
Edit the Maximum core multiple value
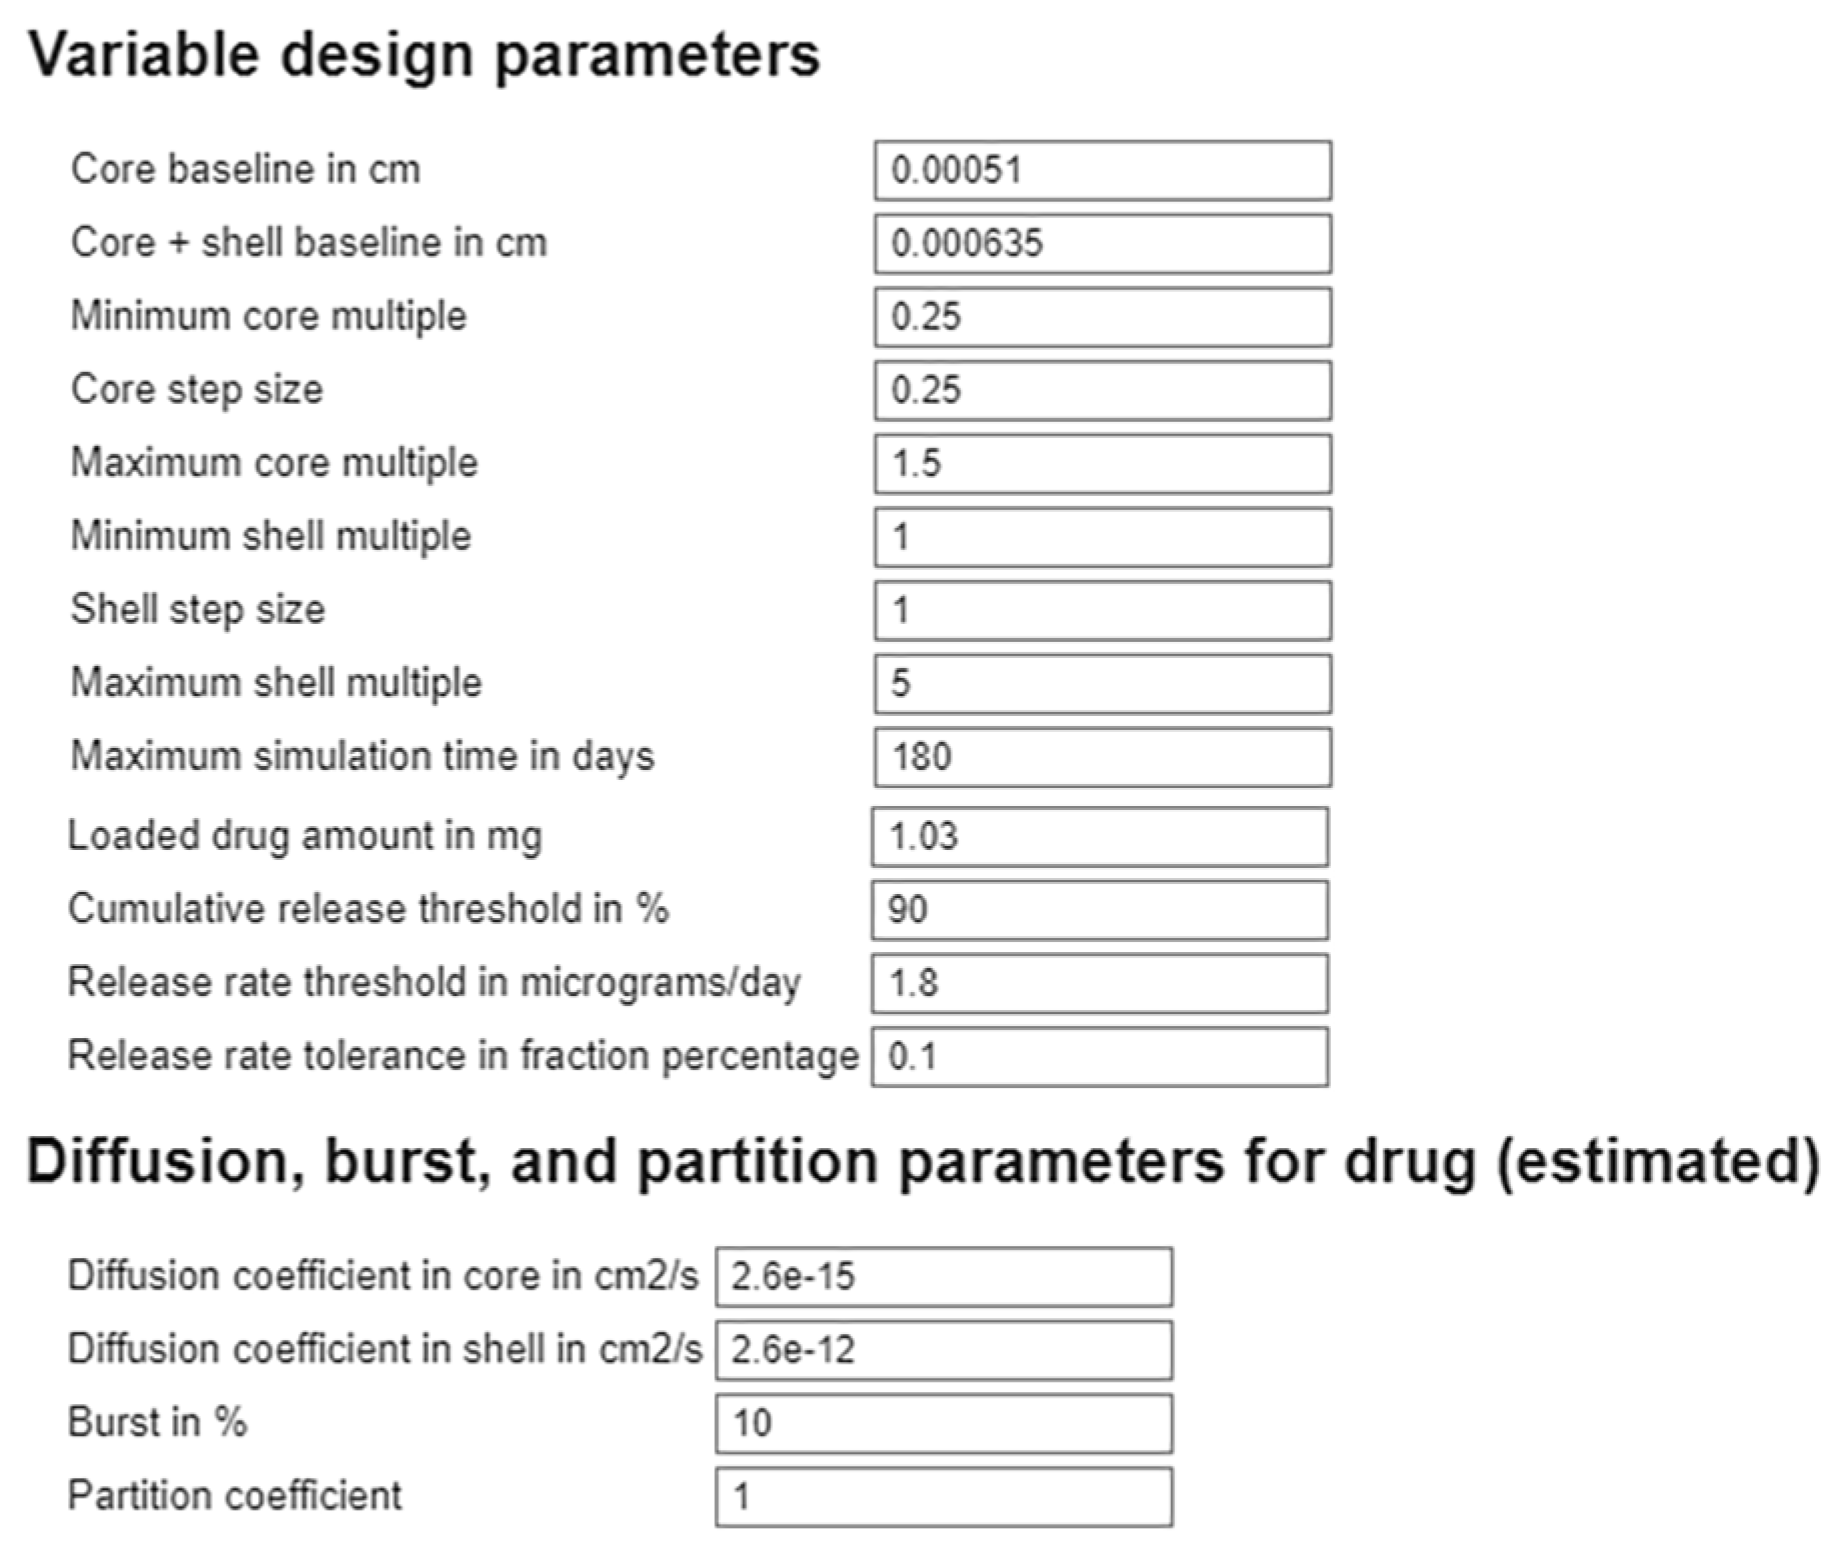pyautogui.click(x=1102, y=464)
